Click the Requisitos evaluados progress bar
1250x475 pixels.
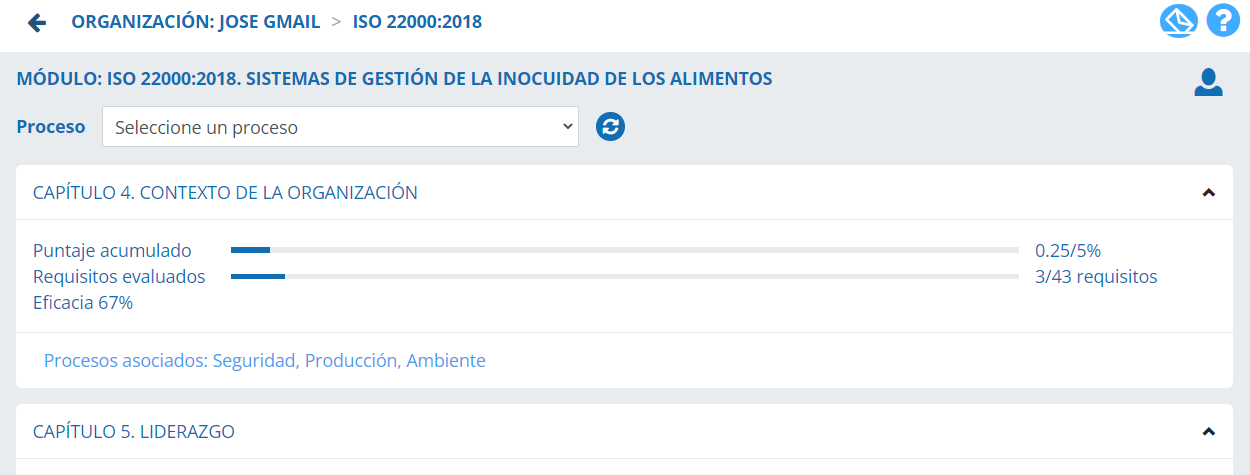(x=624, y=276)
